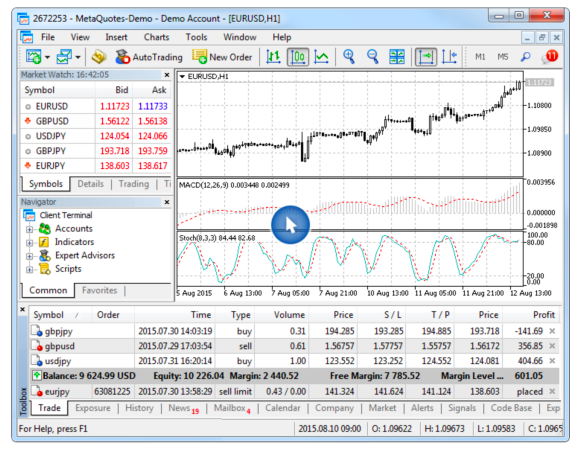The height and width of the screenshot is (452, 581).
Task: Tile chart windows icon
Action: [x=397, y=57]
